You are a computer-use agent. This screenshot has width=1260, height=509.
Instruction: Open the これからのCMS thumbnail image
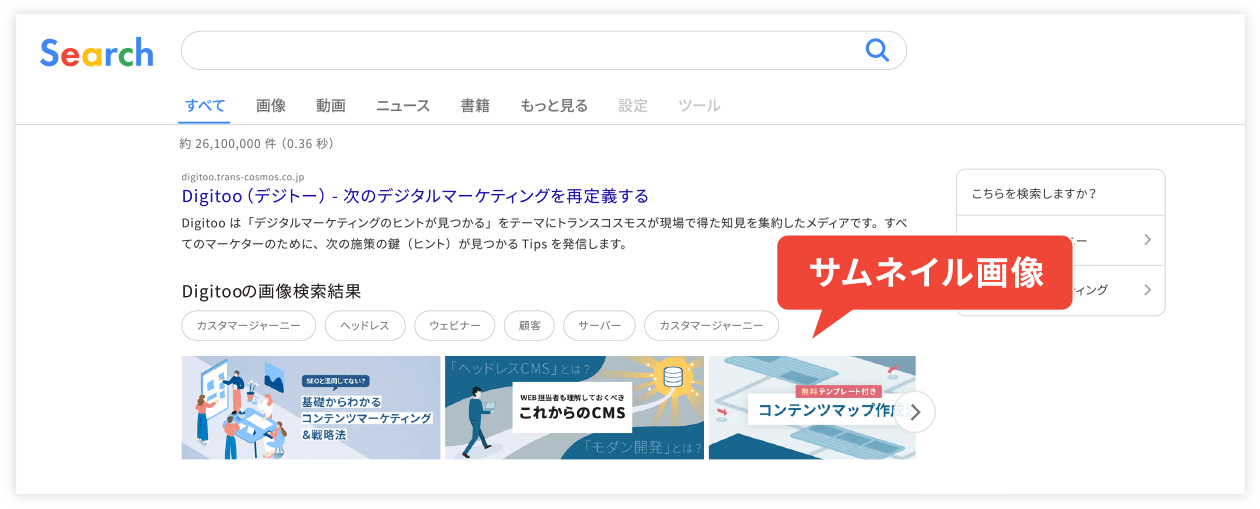[575, 408]
